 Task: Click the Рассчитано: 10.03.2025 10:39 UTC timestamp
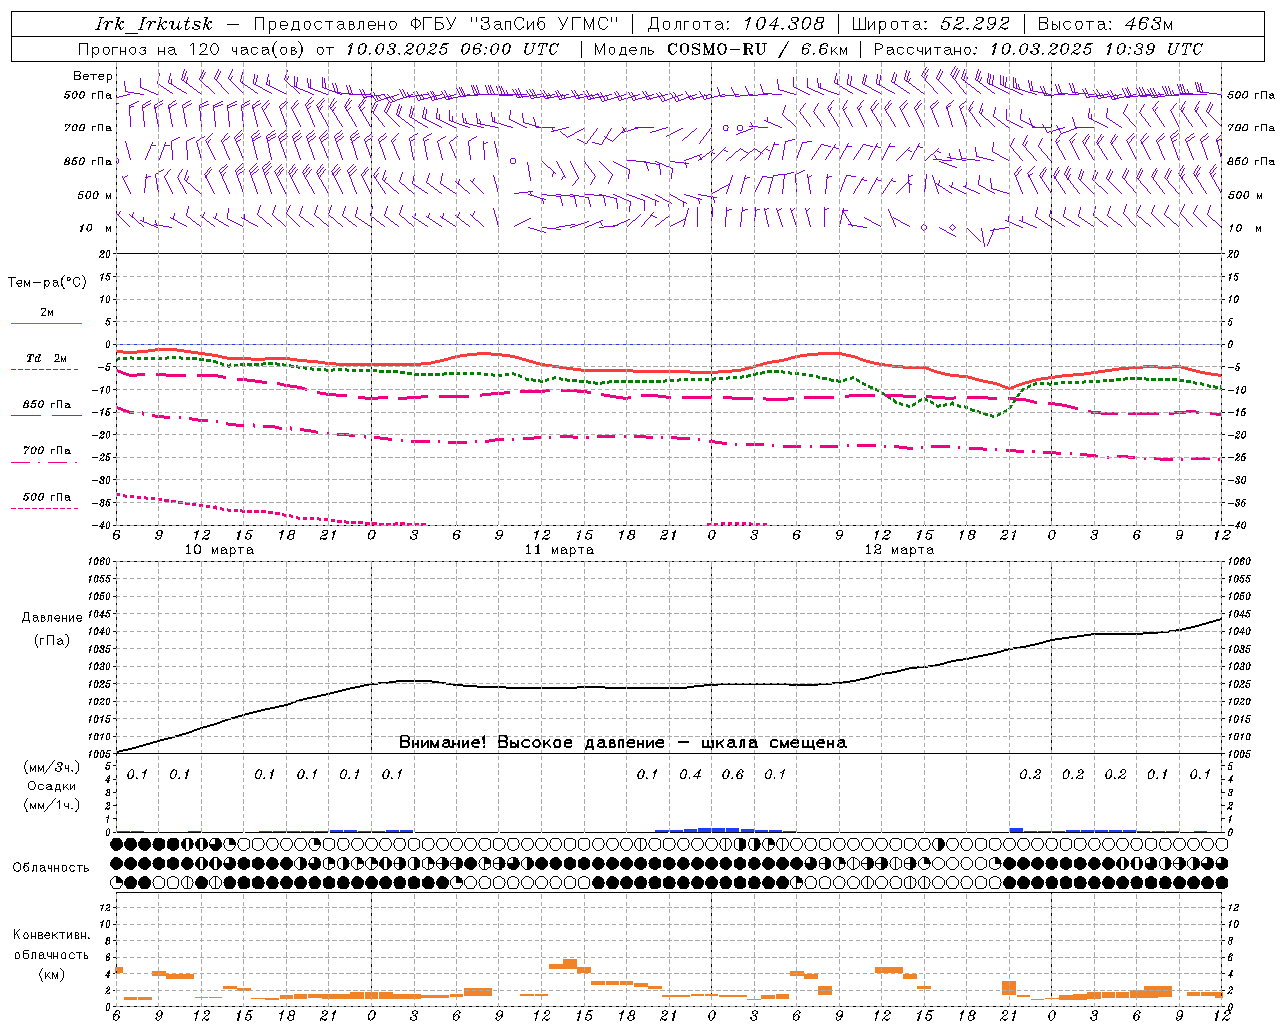(x=1038, y=49)
